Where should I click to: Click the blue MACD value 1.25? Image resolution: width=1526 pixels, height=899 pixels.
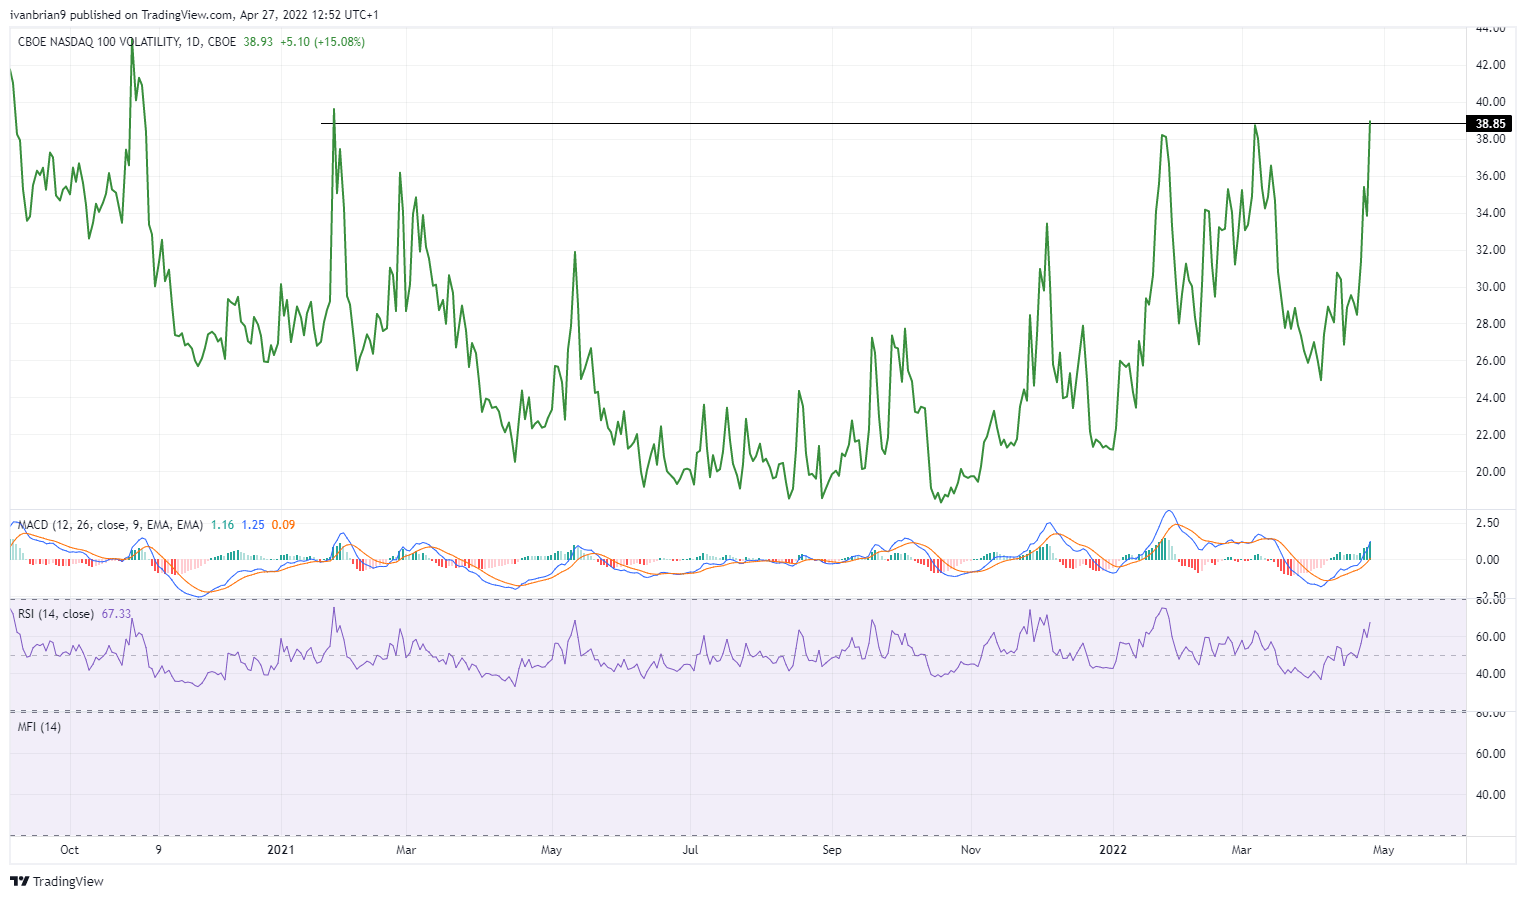click(x=253, y=525)
